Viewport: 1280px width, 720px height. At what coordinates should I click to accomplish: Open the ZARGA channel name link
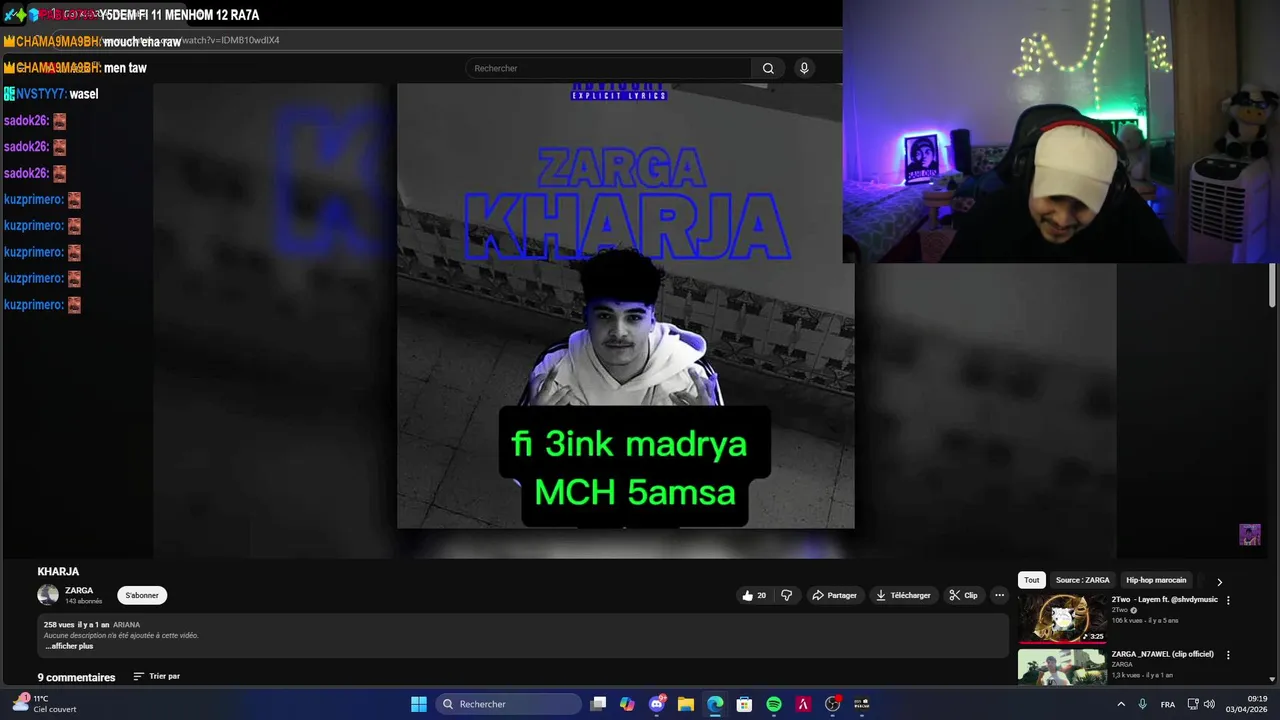(79, 590)
